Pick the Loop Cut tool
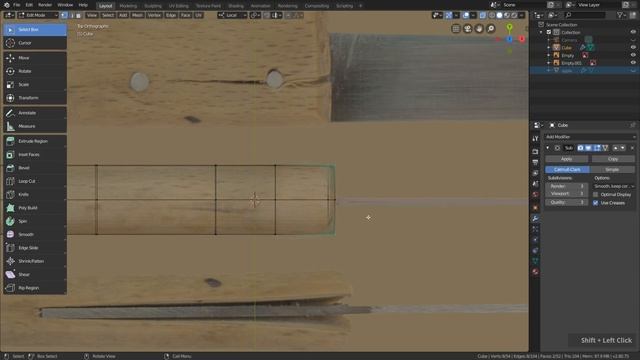 pos(35,181)
